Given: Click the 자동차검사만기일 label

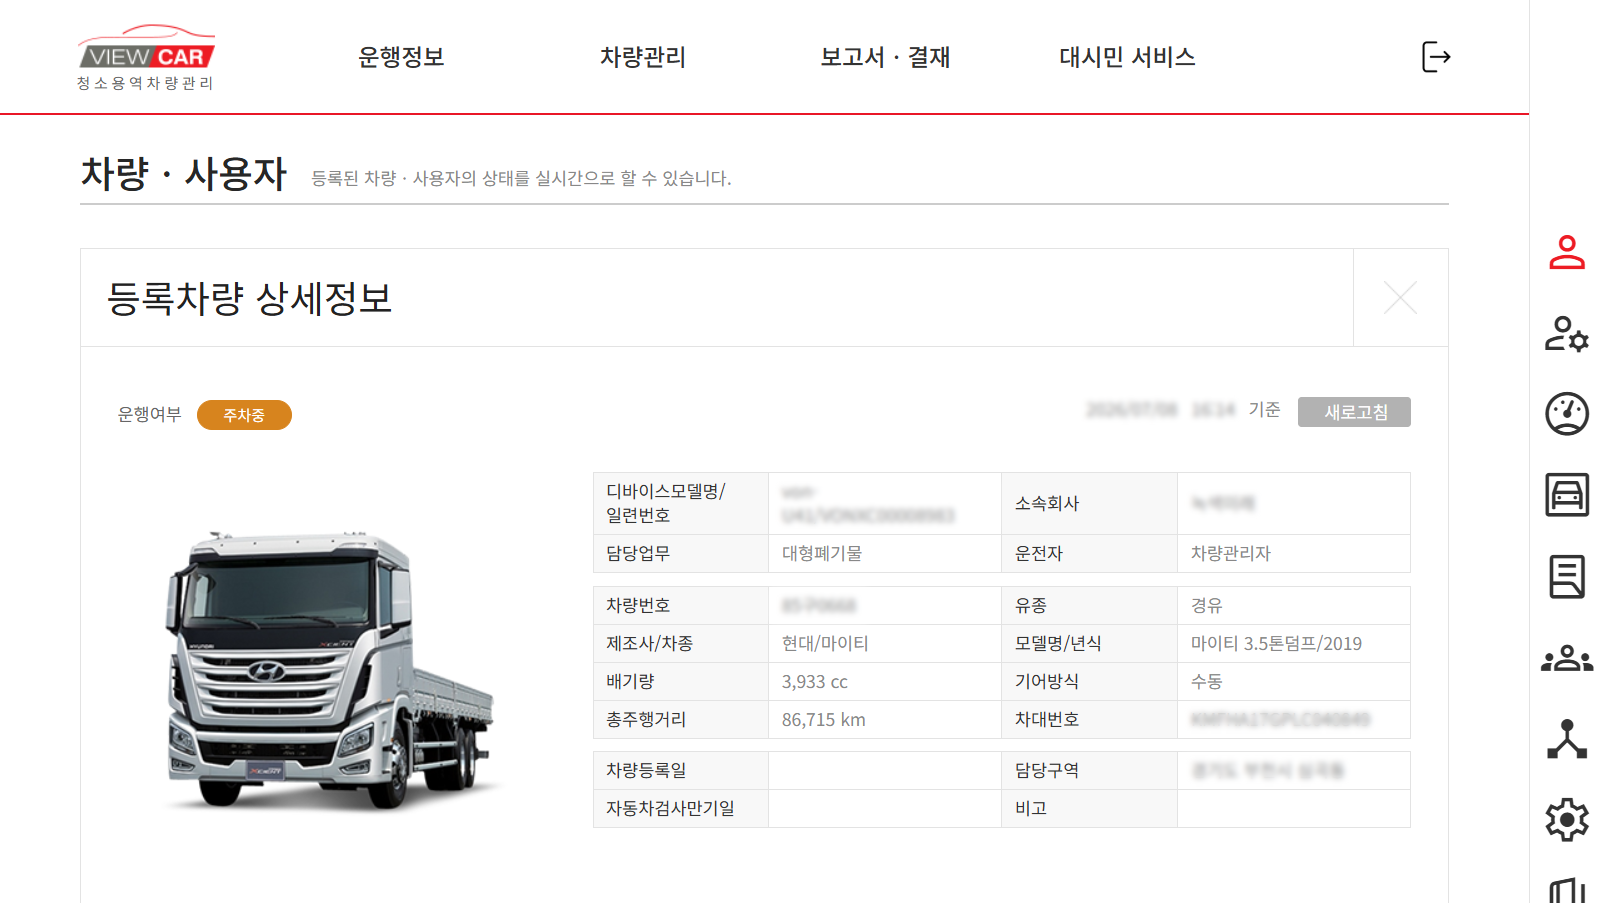Looking at the screenshot, I should 670,809.
